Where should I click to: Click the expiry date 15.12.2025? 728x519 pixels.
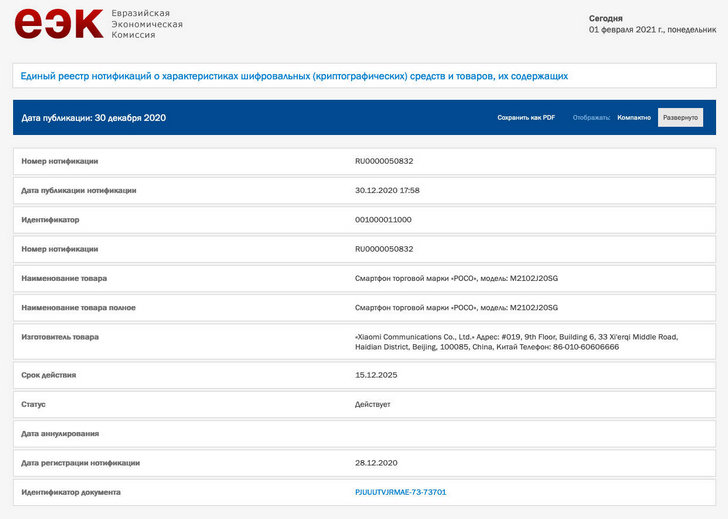tap(376, 375)
